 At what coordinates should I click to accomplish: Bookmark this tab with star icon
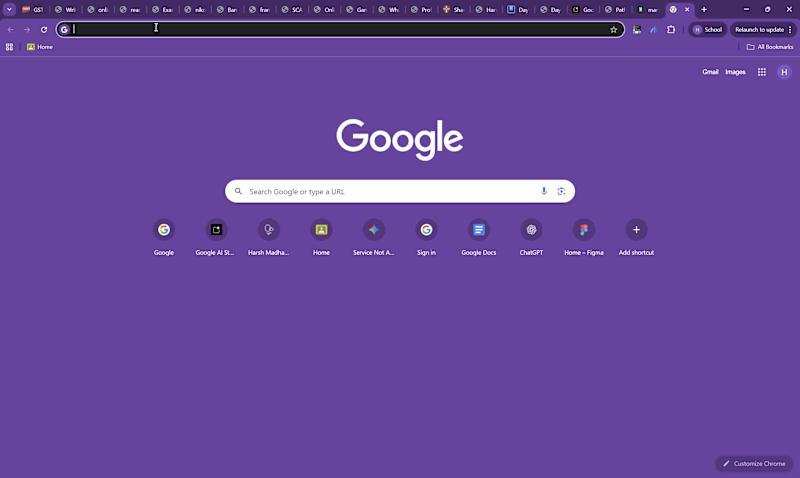[614, 30]
